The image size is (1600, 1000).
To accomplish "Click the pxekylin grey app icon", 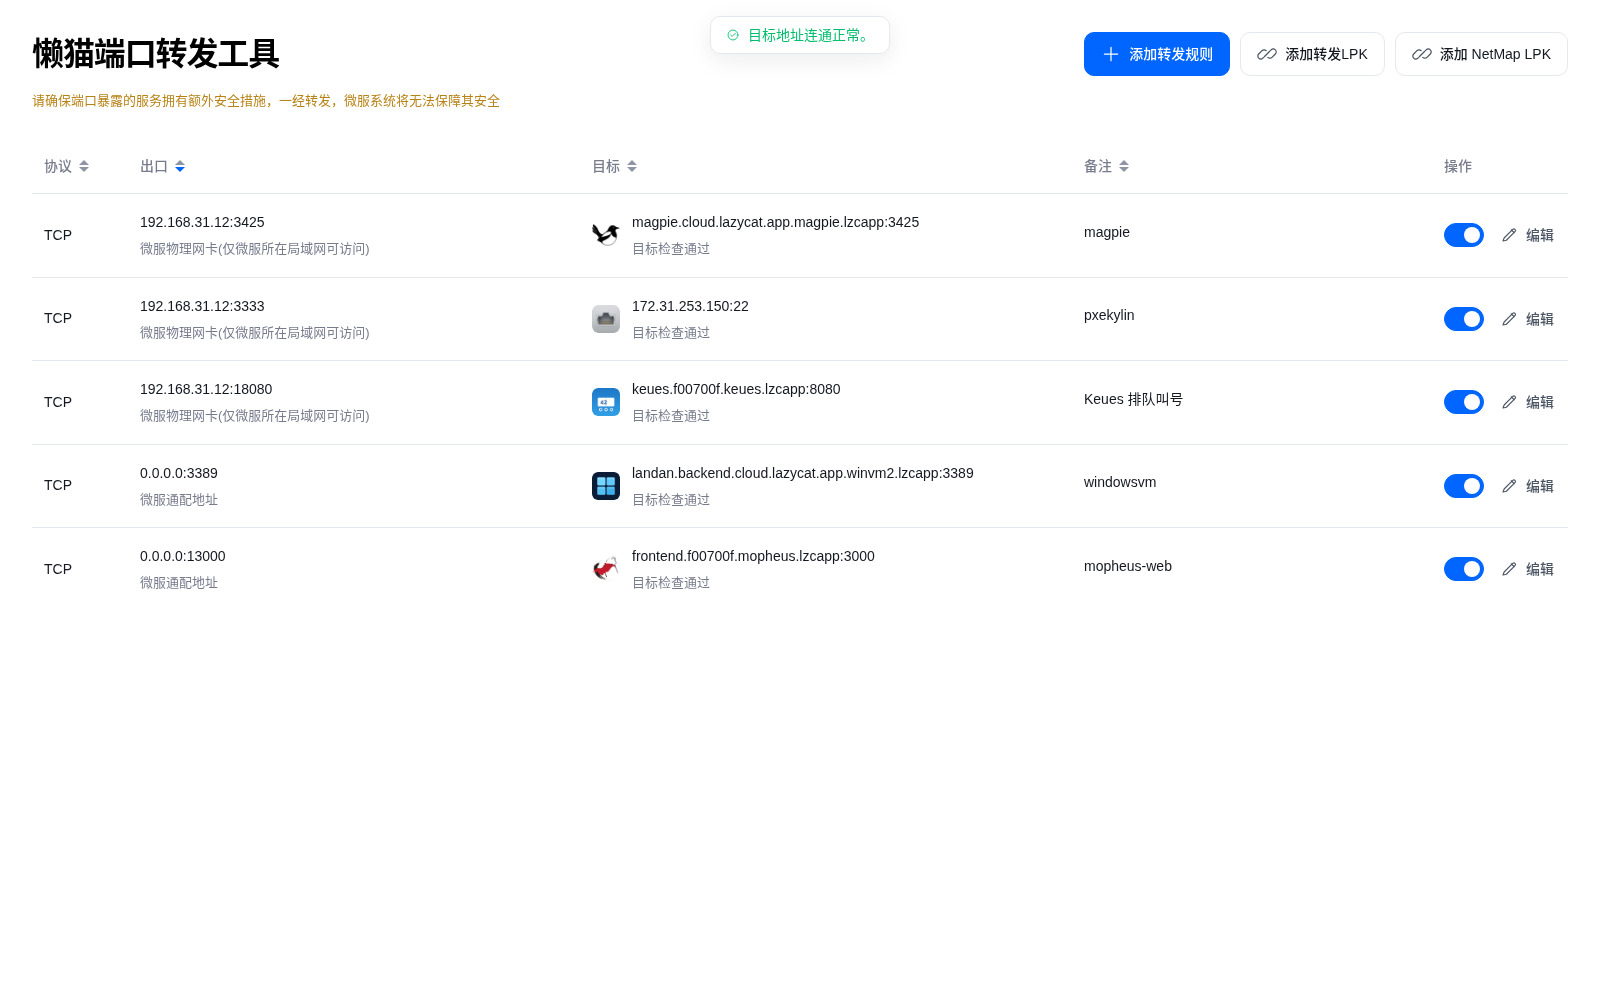I will [606, 319].
